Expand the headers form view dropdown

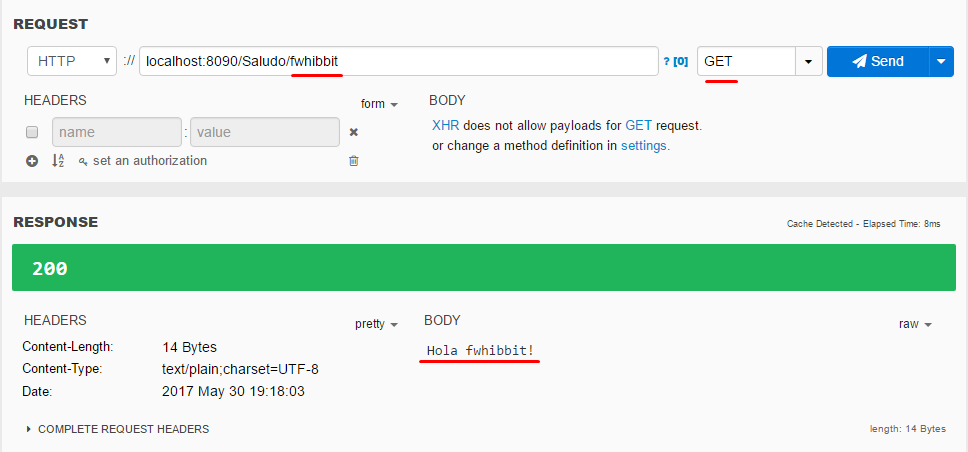pos(379,104)
